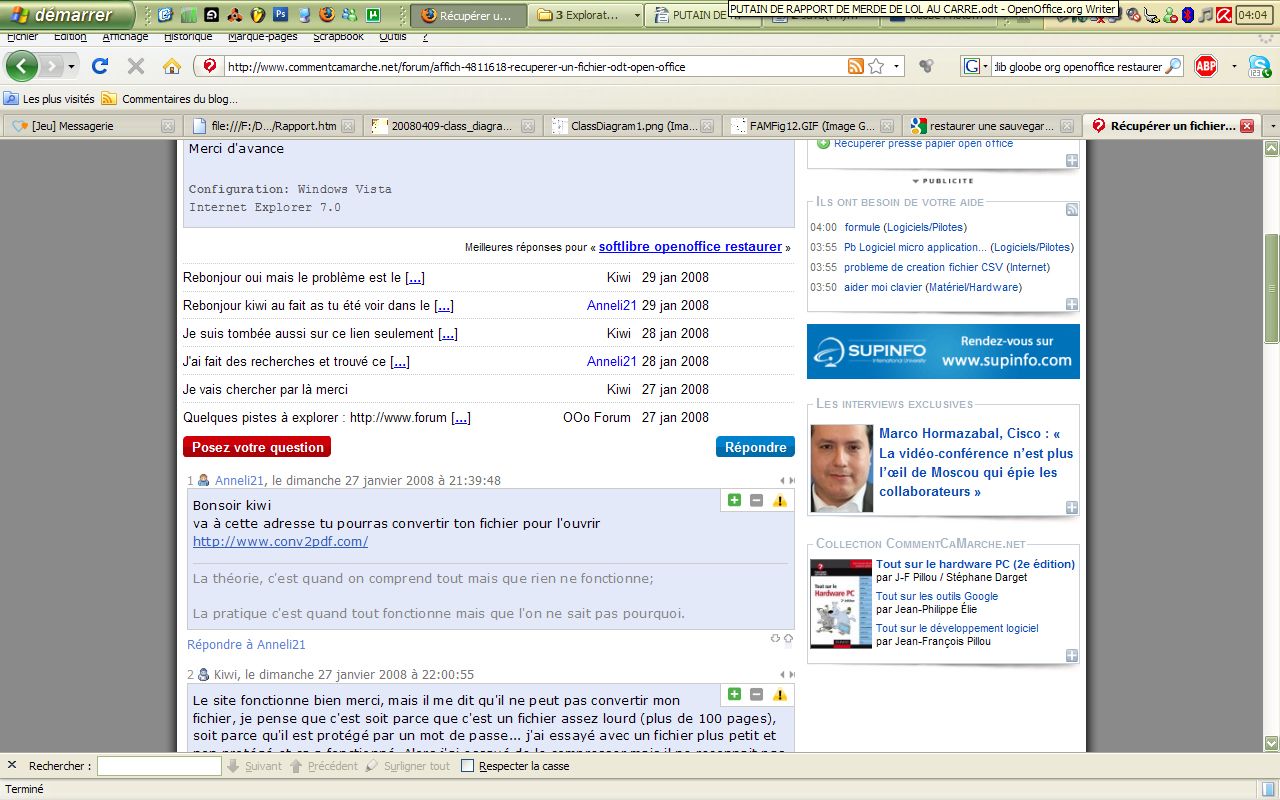Viewport: 1280px width, 800px height.
Task: Go back with the green Back arrow
Action: (x=22, y=66)
